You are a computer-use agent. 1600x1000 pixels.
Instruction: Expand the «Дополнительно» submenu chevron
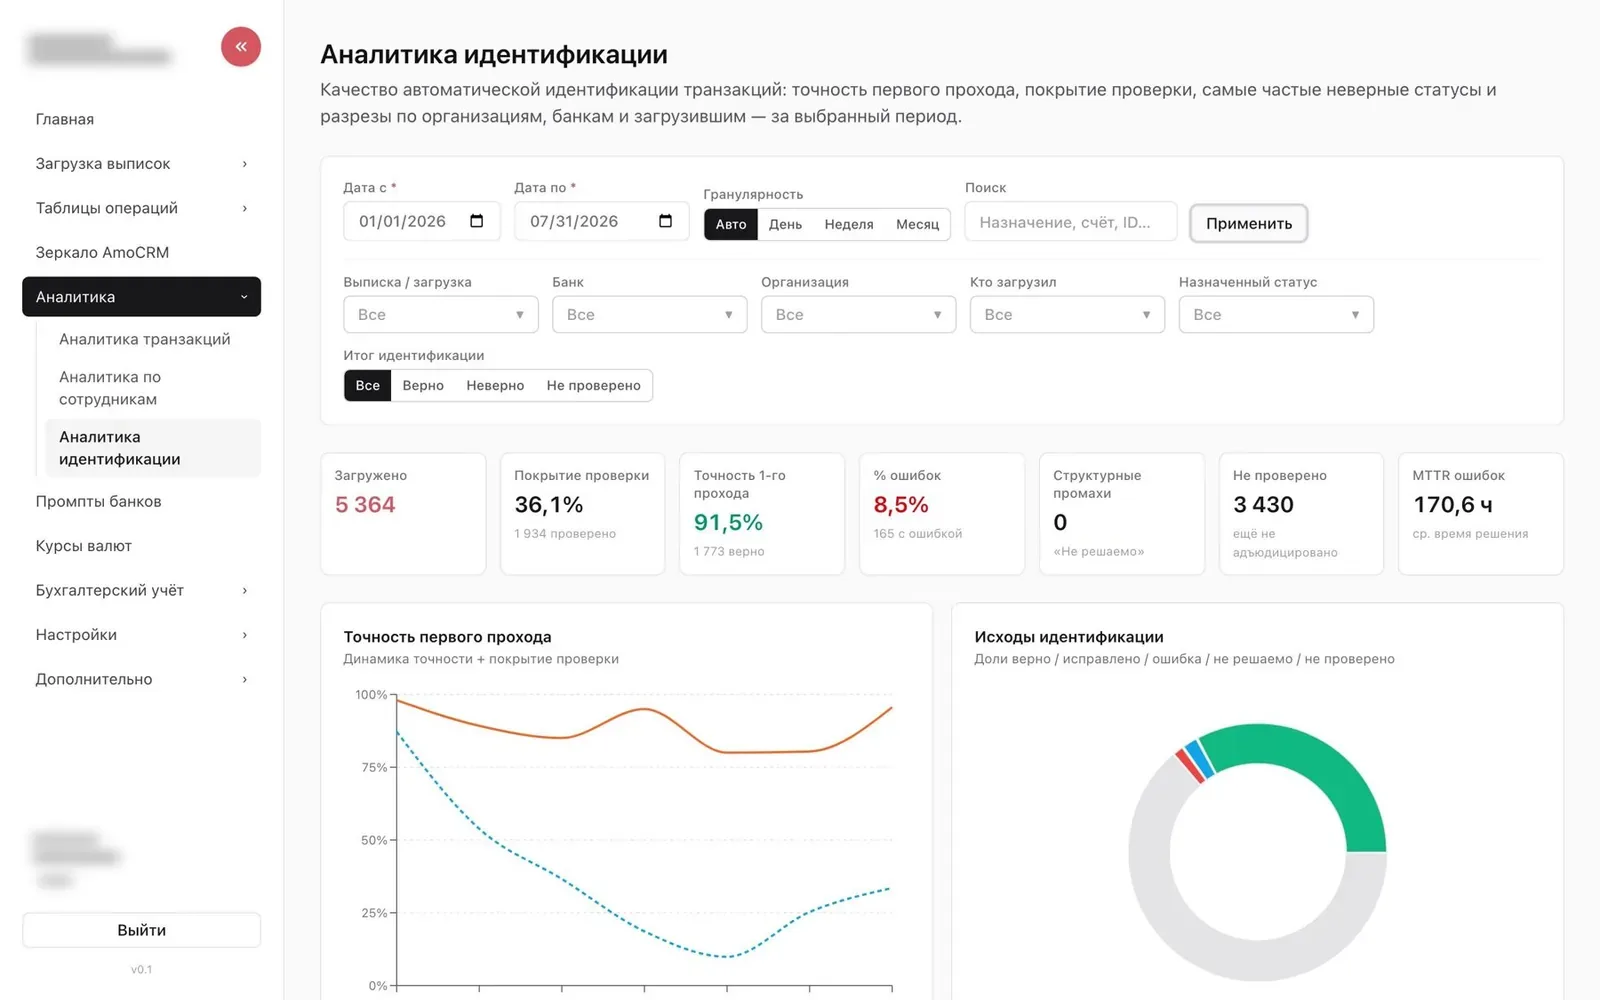tap(245, 680)
